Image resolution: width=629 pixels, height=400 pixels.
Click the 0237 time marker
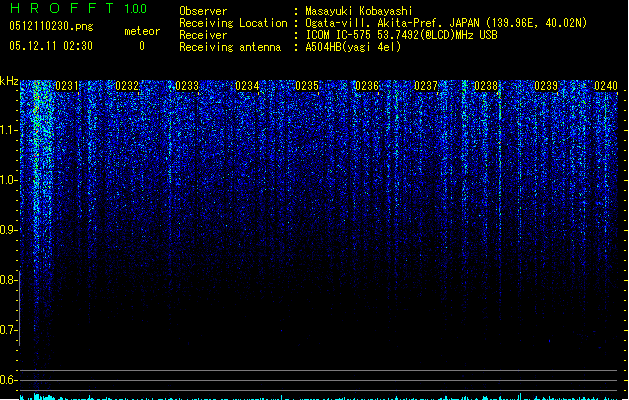coord(426,86)
